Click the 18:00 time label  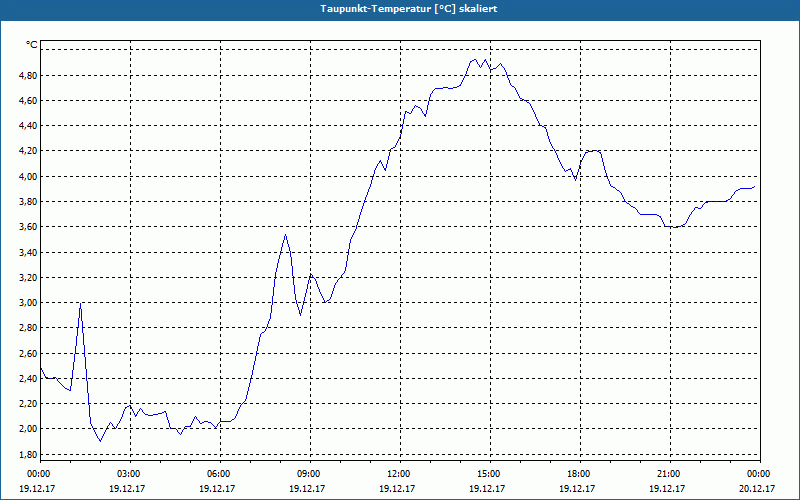click(580, 474)
